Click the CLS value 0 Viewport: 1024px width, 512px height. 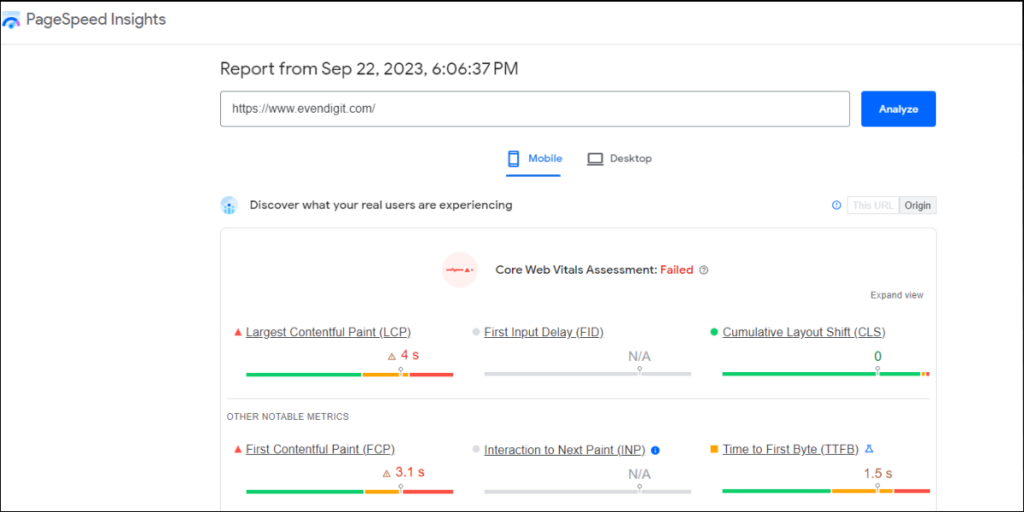pyautogui.click(x=878, y=357)
